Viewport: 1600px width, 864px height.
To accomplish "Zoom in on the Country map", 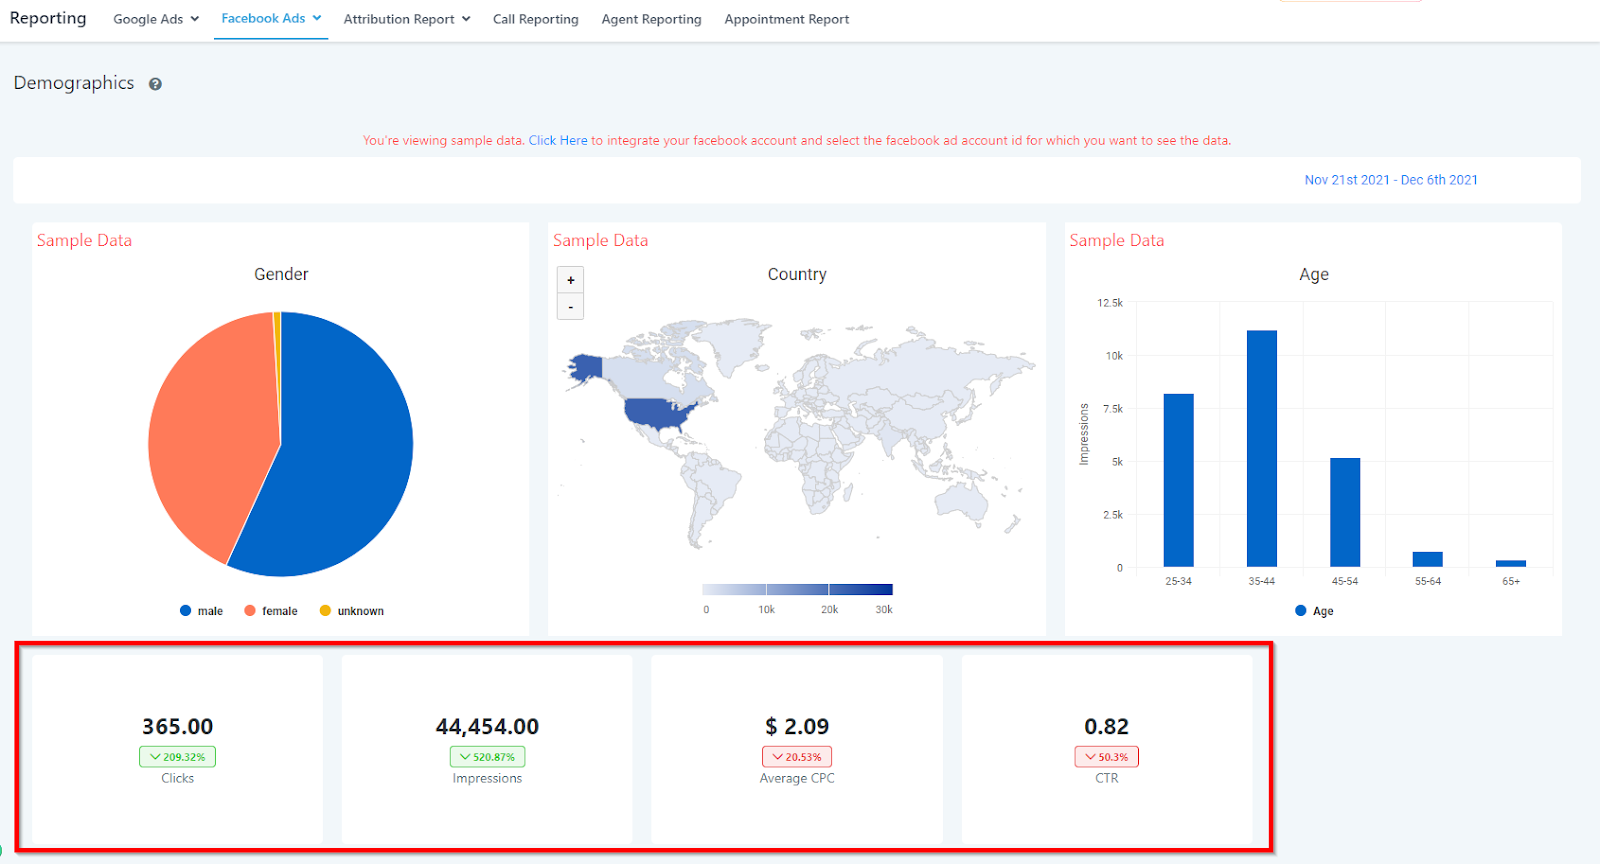I will pos(570,280).
